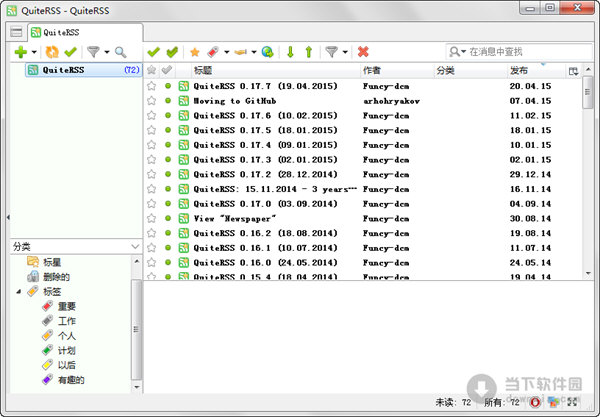Star the QuiteRSS 0.17.7 news item
The width and height of the screenshot is (600, 417).
(x=152, y=86)
